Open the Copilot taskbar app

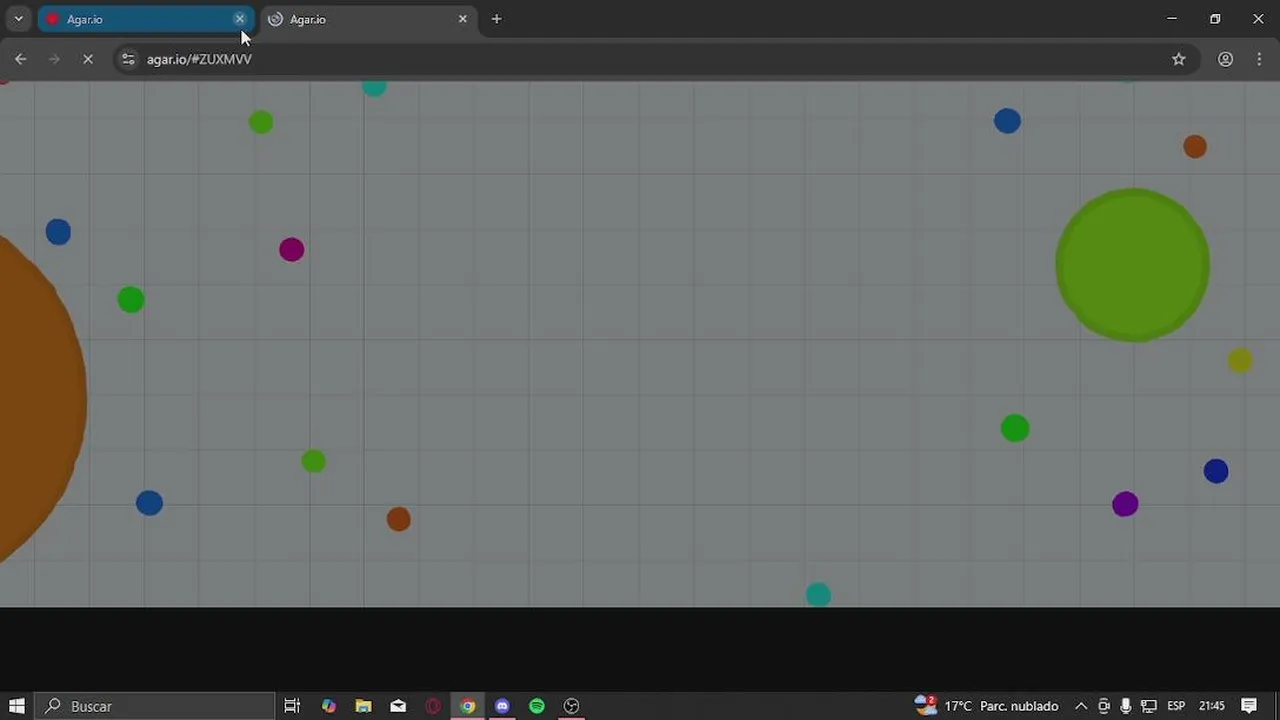329,706
